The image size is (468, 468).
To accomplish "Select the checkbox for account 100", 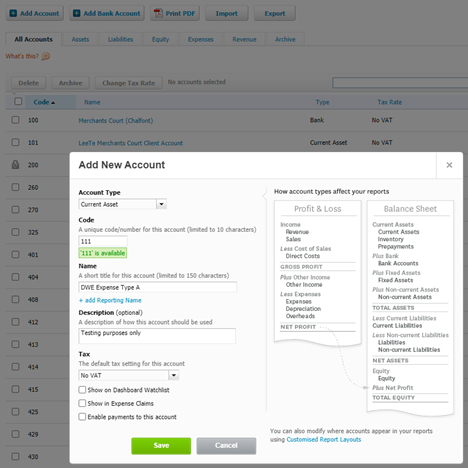I will [15, 120].
